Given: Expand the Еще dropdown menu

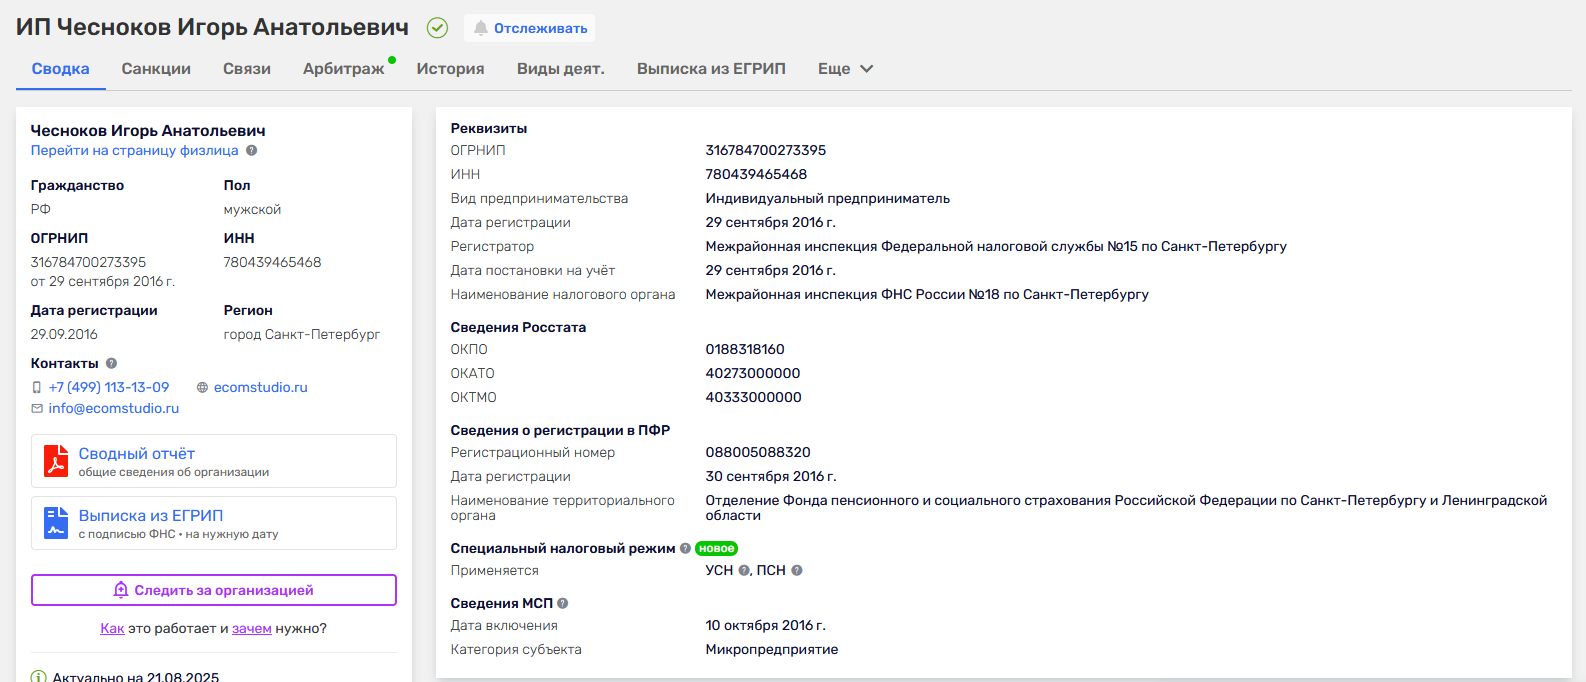Looking at the screenshot, I should click(x=846, y=69).
